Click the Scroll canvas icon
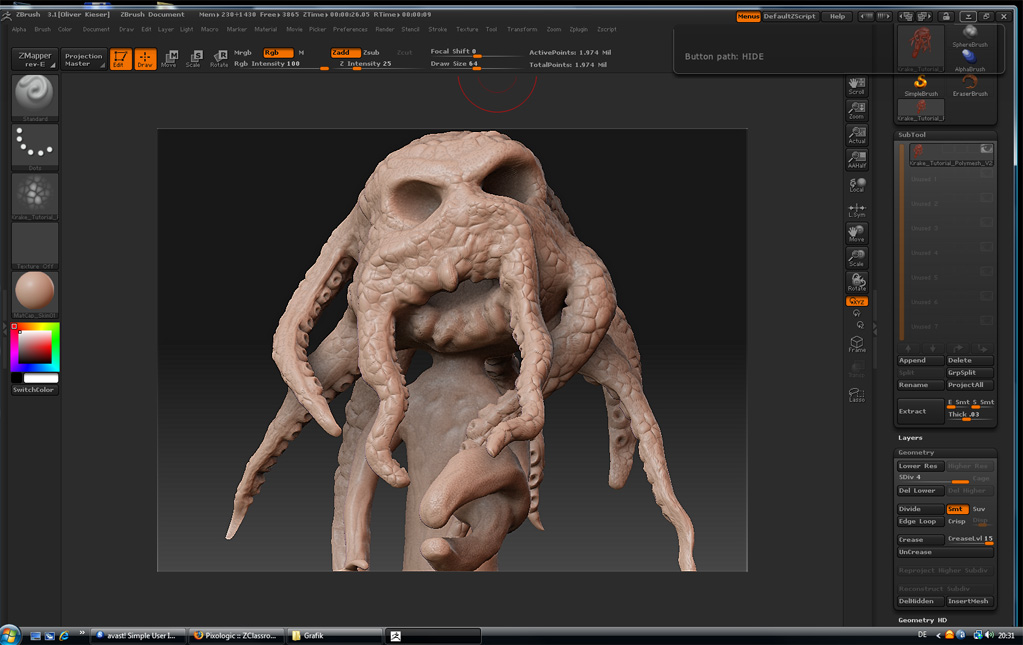 pyautogui.click(x=857, y=86)
